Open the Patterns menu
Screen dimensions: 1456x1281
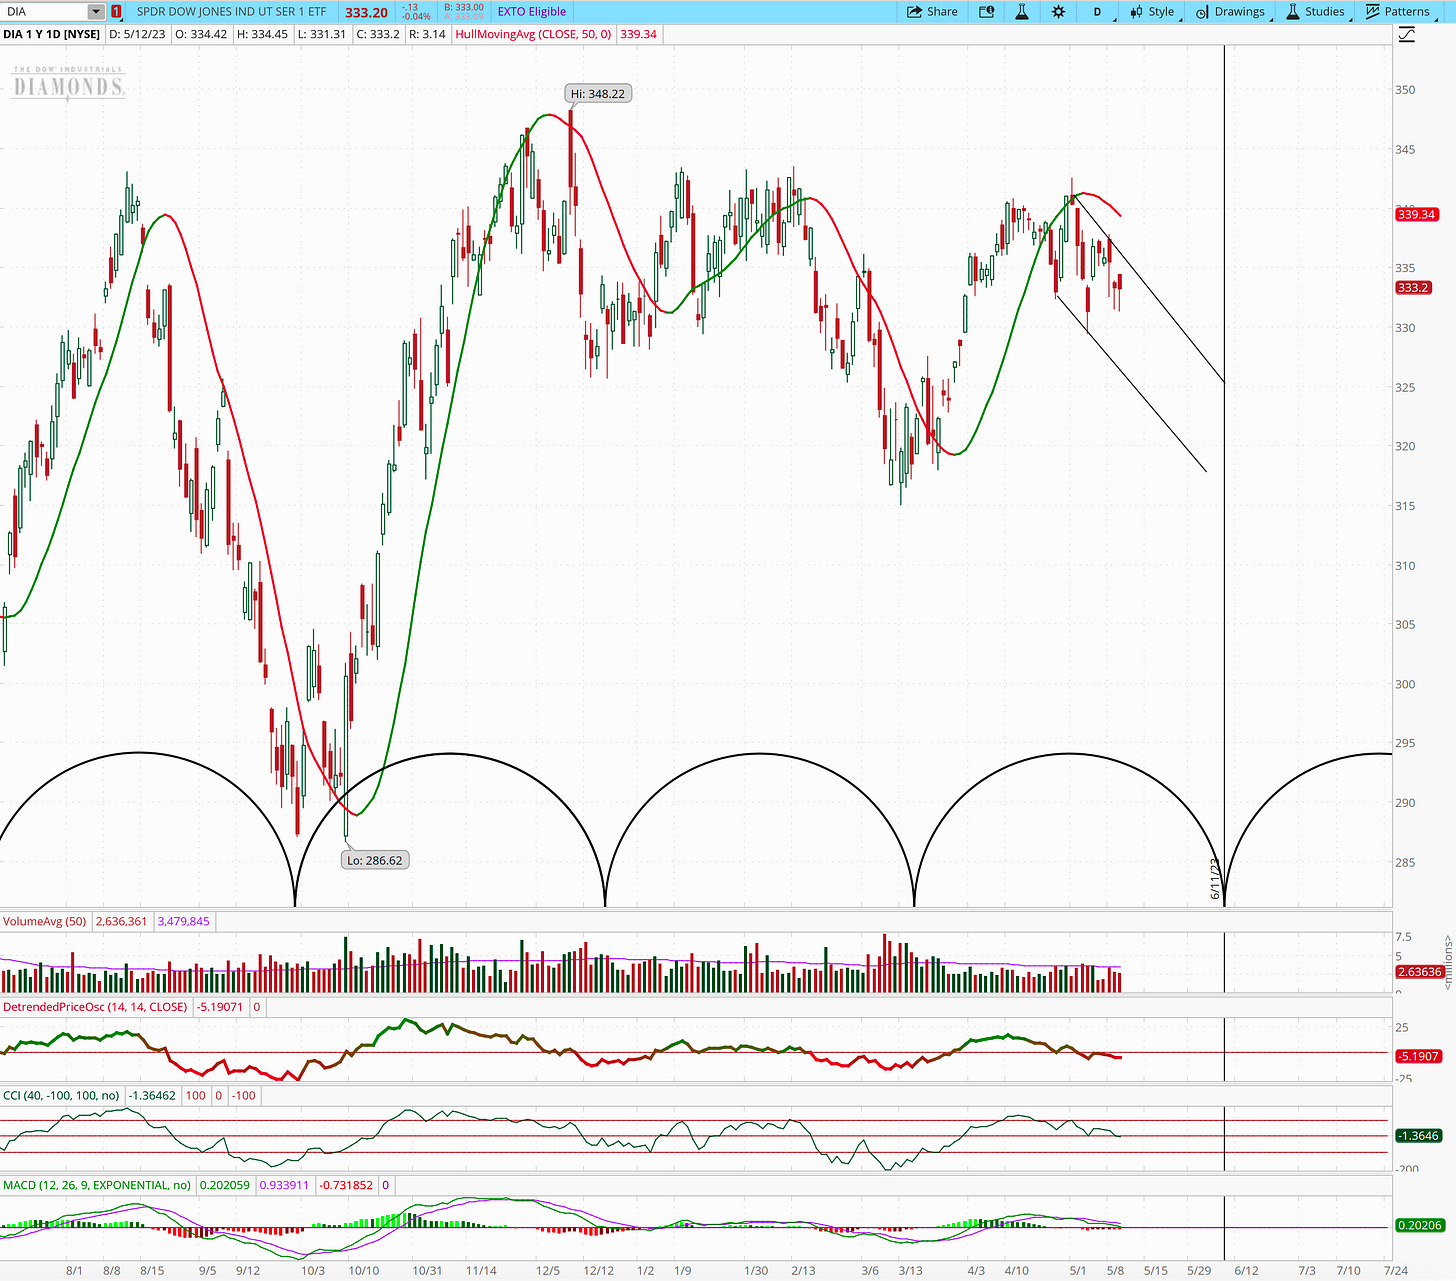point(1398,12)
